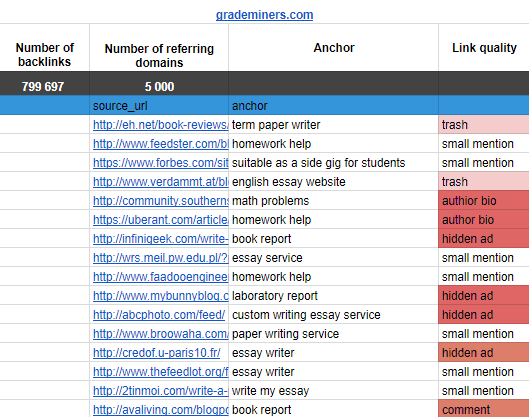Select the 'english essay website' cell
This screenshot has width=529, height=417.
click(x=334, y=182)
